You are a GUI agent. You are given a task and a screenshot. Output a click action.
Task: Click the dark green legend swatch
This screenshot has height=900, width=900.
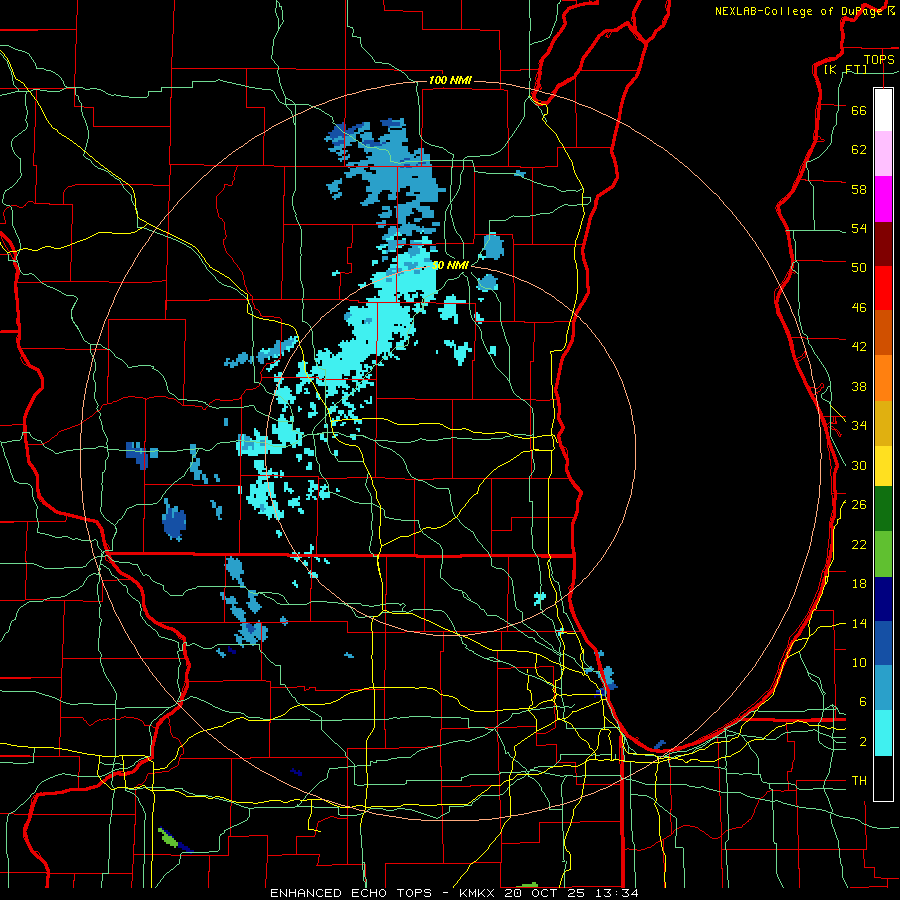click(883, 509)
